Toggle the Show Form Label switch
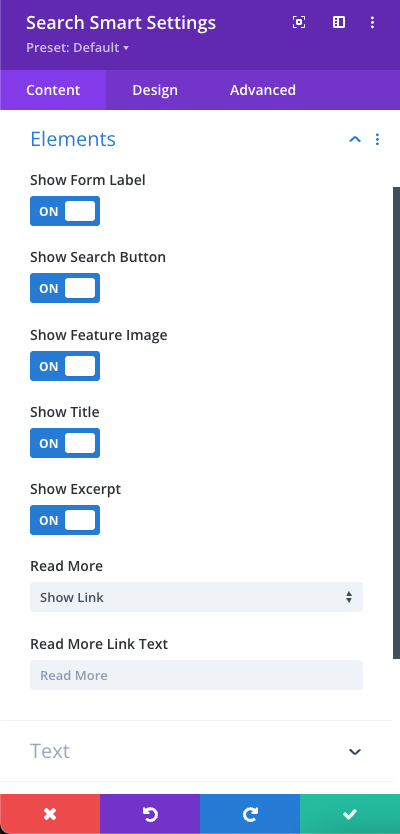This screenshot has height=834, width=400. click(65, 211)
